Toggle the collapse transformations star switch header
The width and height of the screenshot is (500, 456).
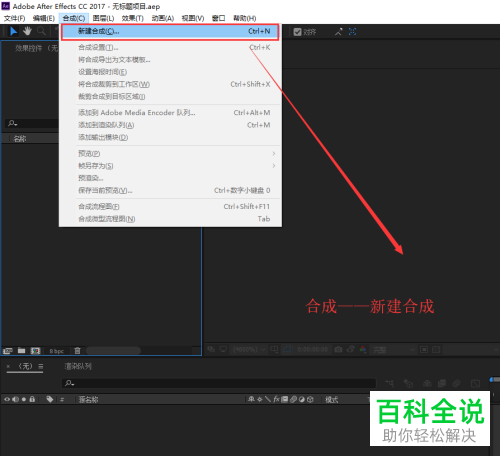point(260,399)
